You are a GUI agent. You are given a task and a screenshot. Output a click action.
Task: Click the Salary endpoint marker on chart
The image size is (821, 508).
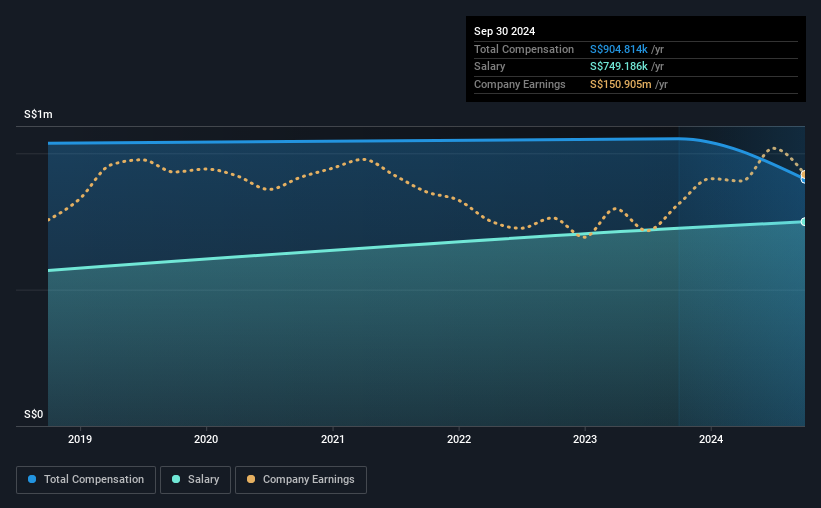(804, 222)
